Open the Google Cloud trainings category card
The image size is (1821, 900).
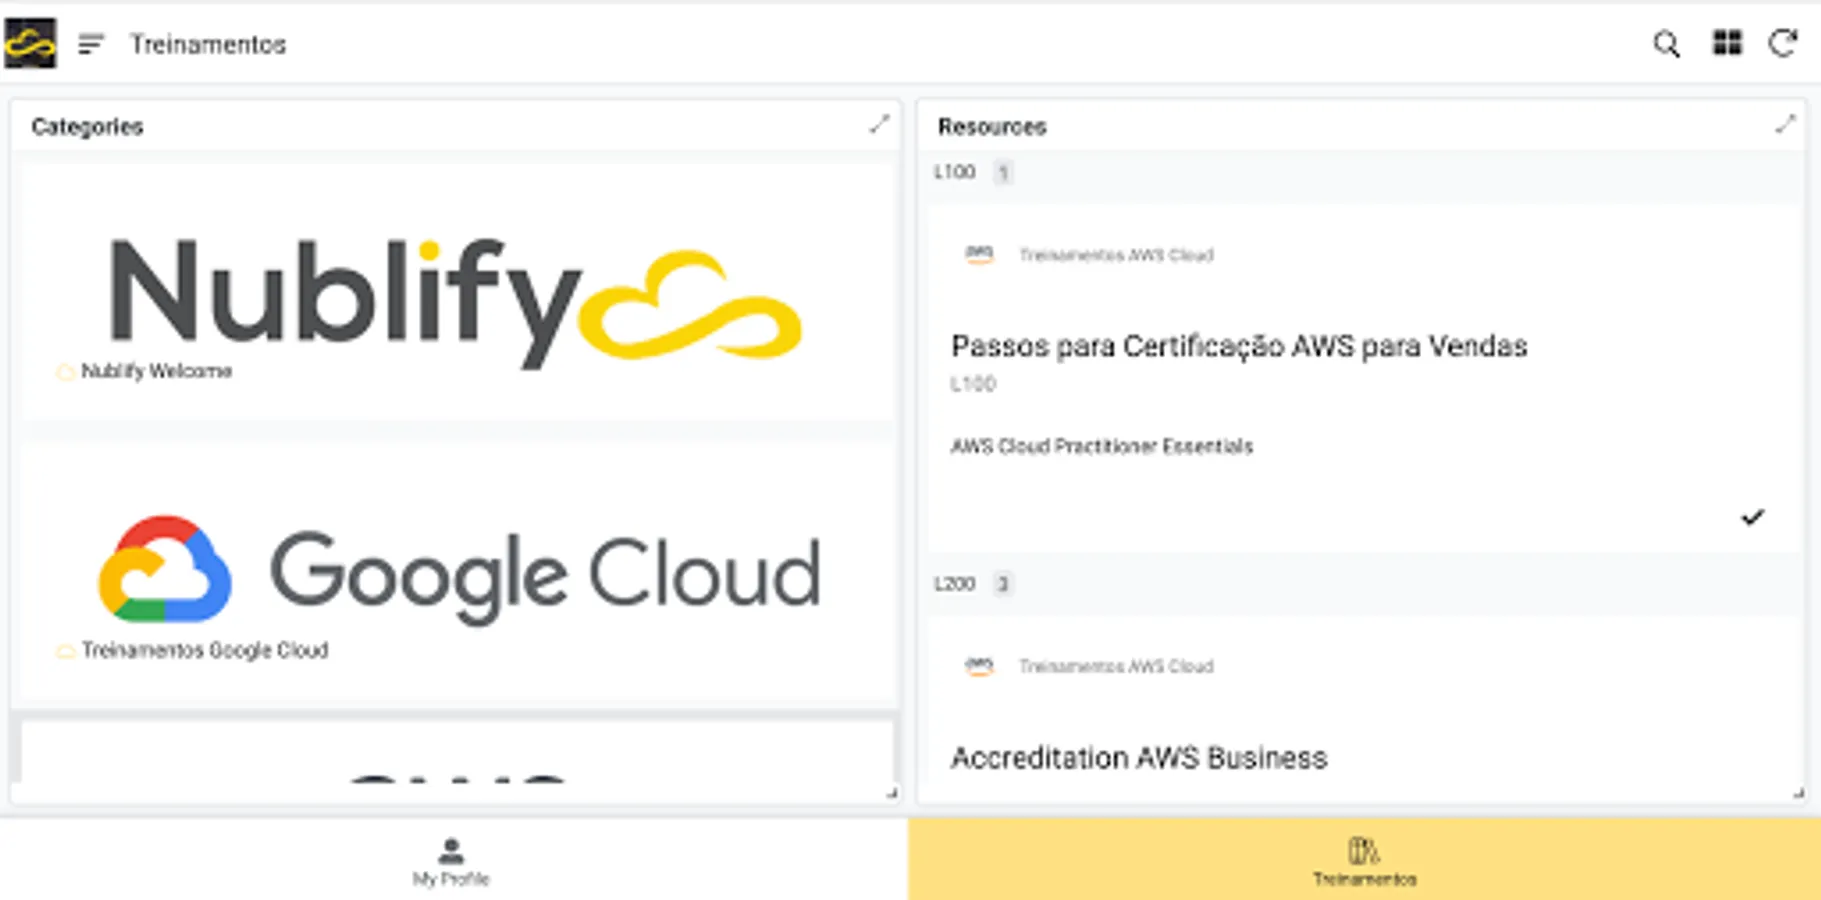(457, 571)
